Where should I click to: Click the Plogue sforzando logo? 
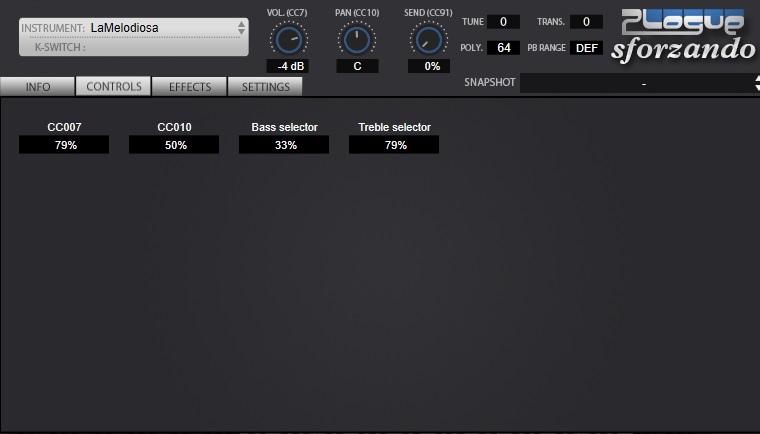point(683,36)
